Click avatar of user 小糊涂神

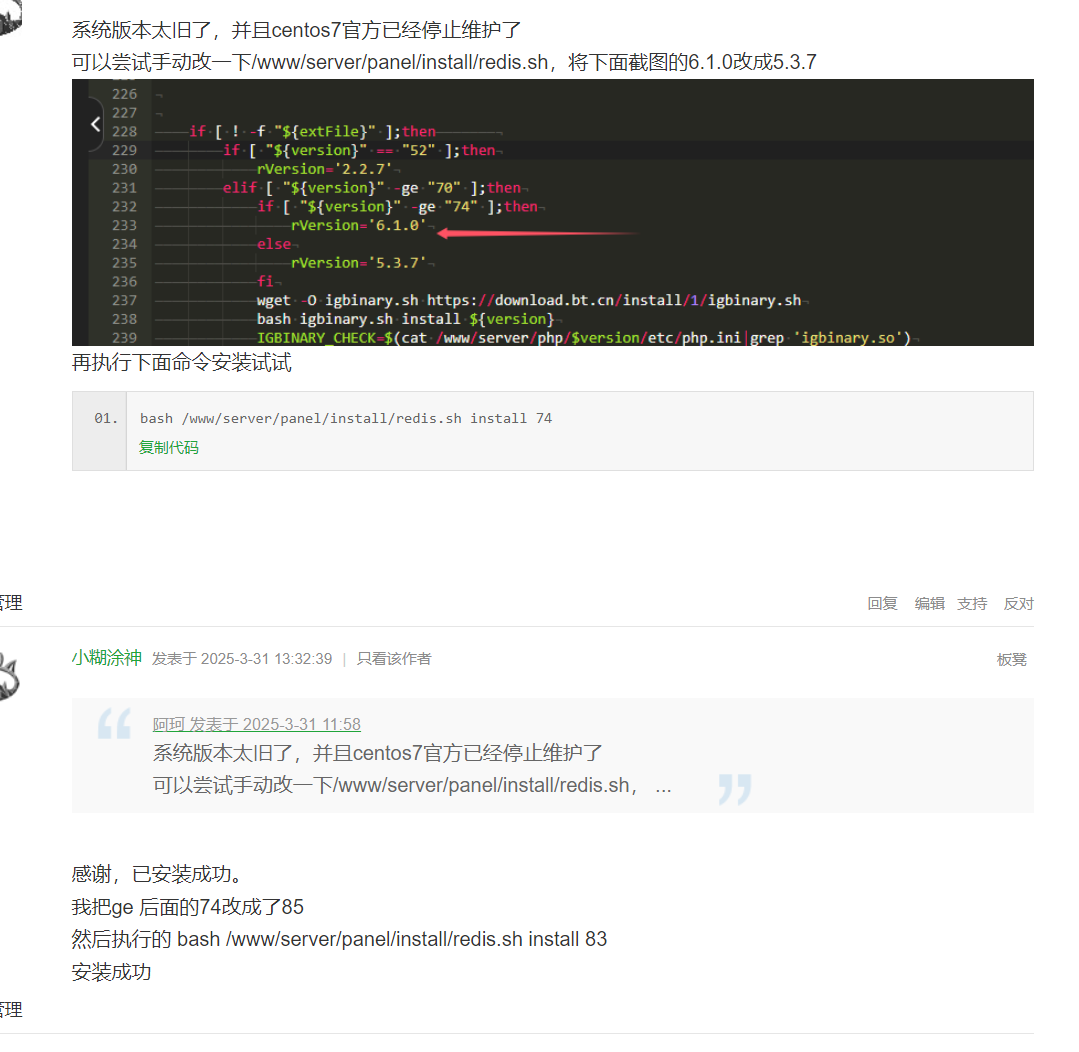(x=8, y=676)
